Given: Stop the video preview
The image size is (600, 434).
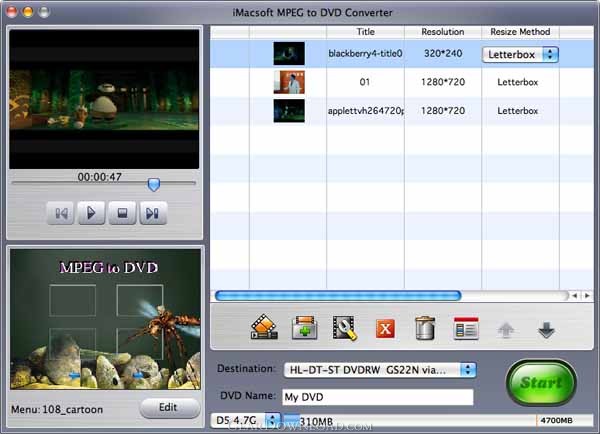Looking at the screenshot, I should click(122, 213).
